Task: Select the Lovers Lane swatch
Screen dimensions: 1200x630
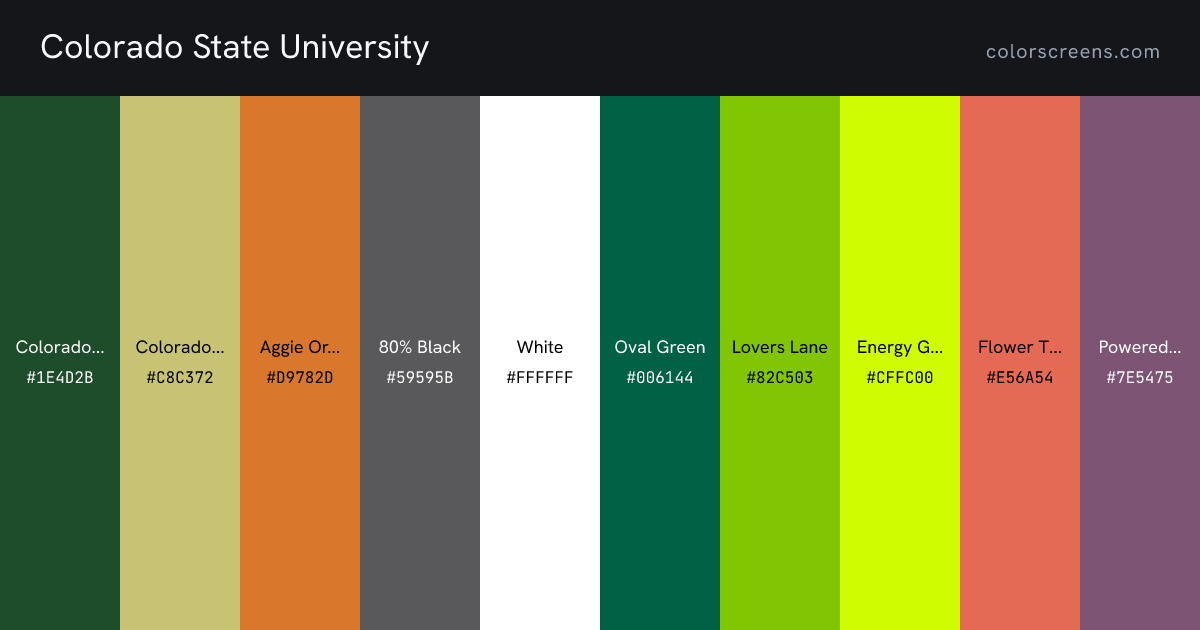Action: (780, 363)
